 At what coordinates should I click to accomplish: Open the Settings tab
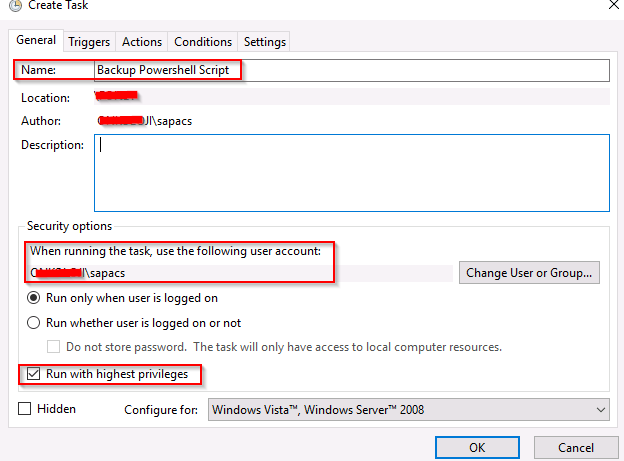click(265, 42)
